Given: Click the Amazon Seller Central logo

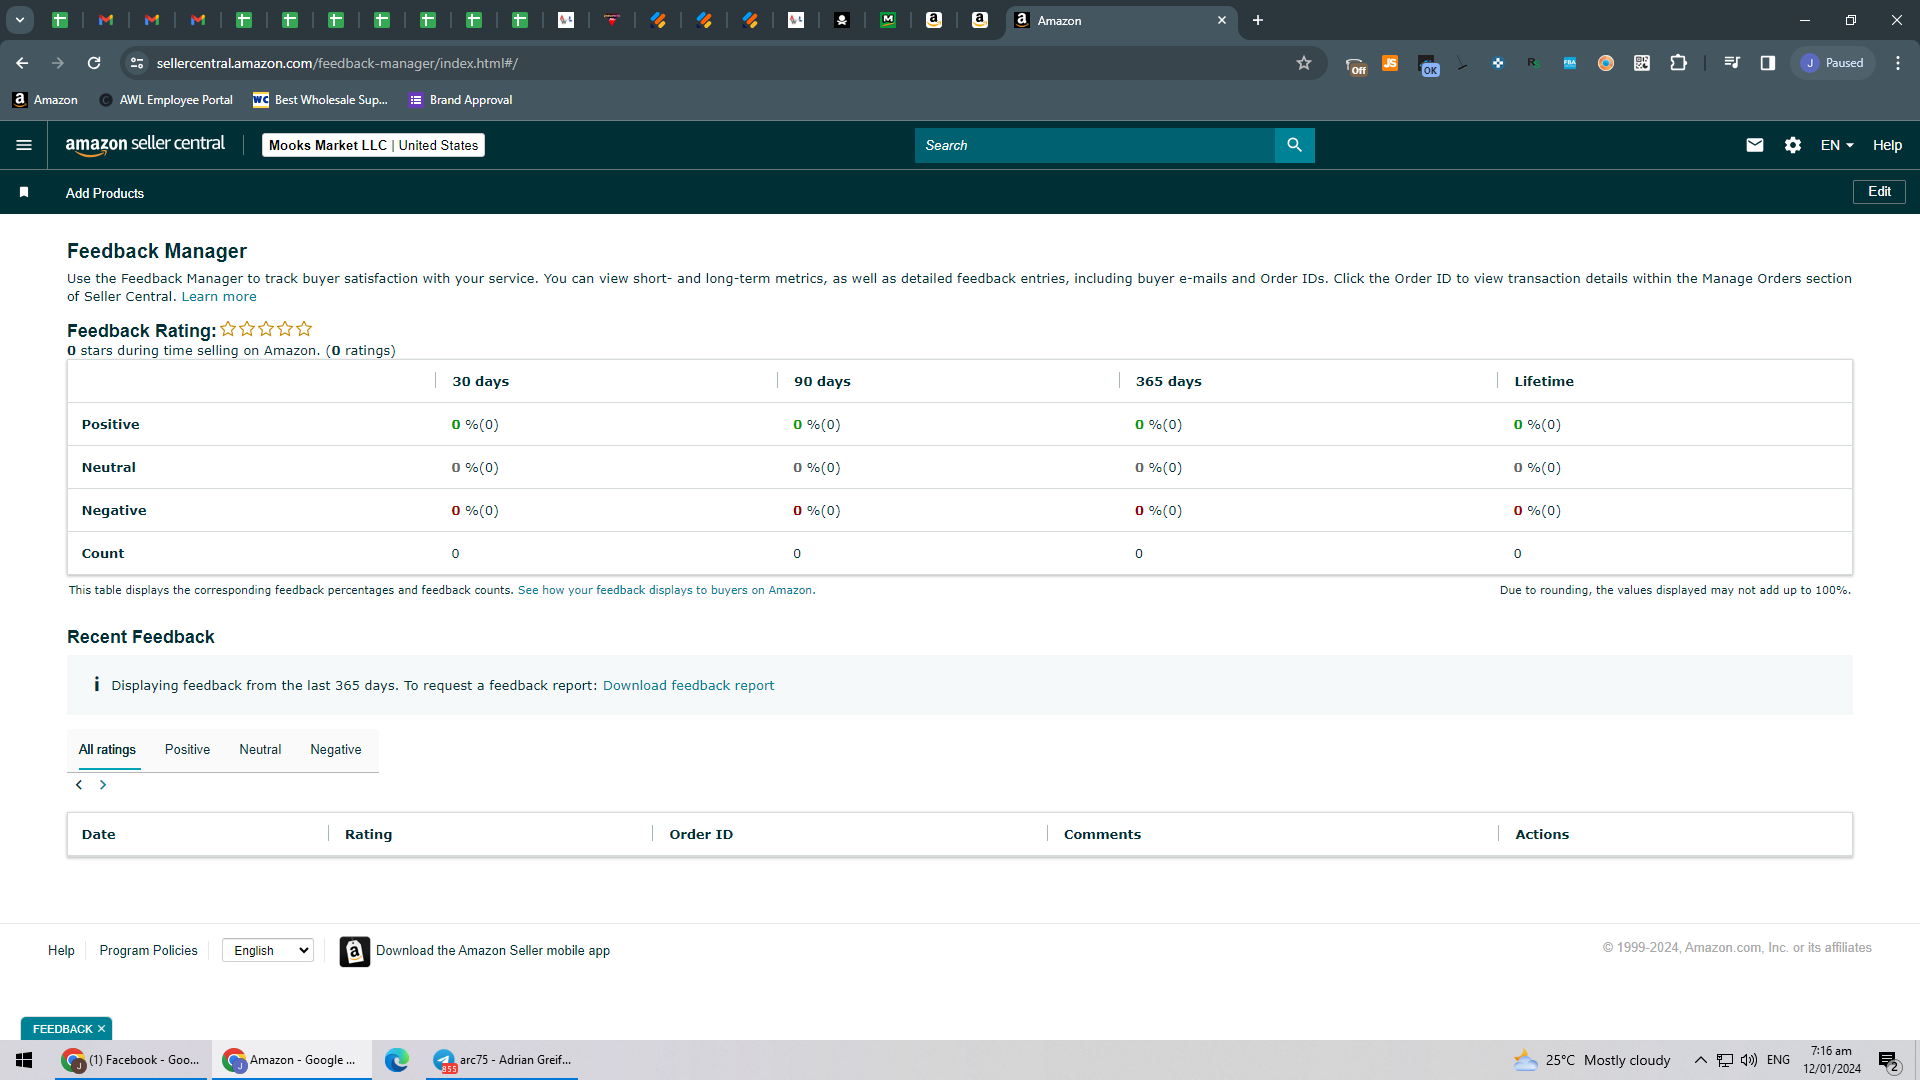Looking at the screenshot, I should click(x=145, y=145).
